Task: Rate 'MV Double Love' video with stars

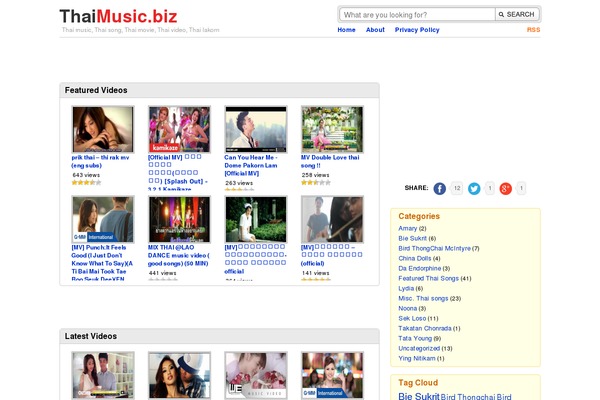Action: coord(316,183)
